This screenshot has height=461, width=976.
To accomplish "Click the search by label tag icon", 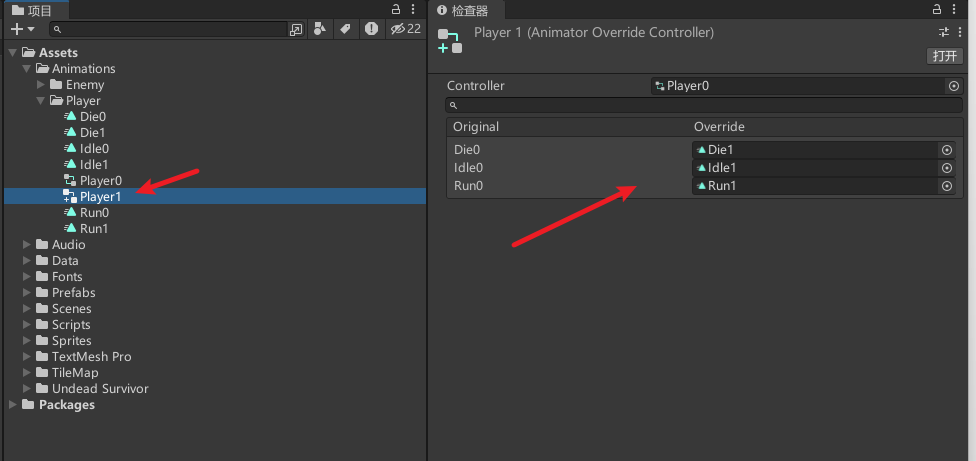I will pos(345,30).
